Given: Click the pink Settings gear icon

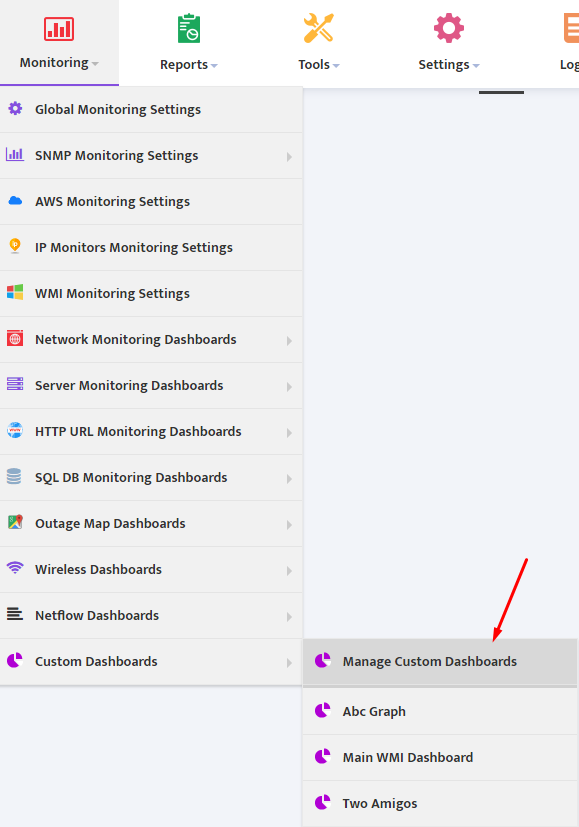Looking at the screenshot, I should (x=449, y=28).
